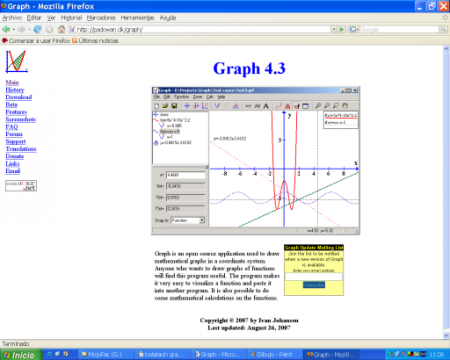Open the Editar menu
450x360 pixels.
(x=34, y=18)
